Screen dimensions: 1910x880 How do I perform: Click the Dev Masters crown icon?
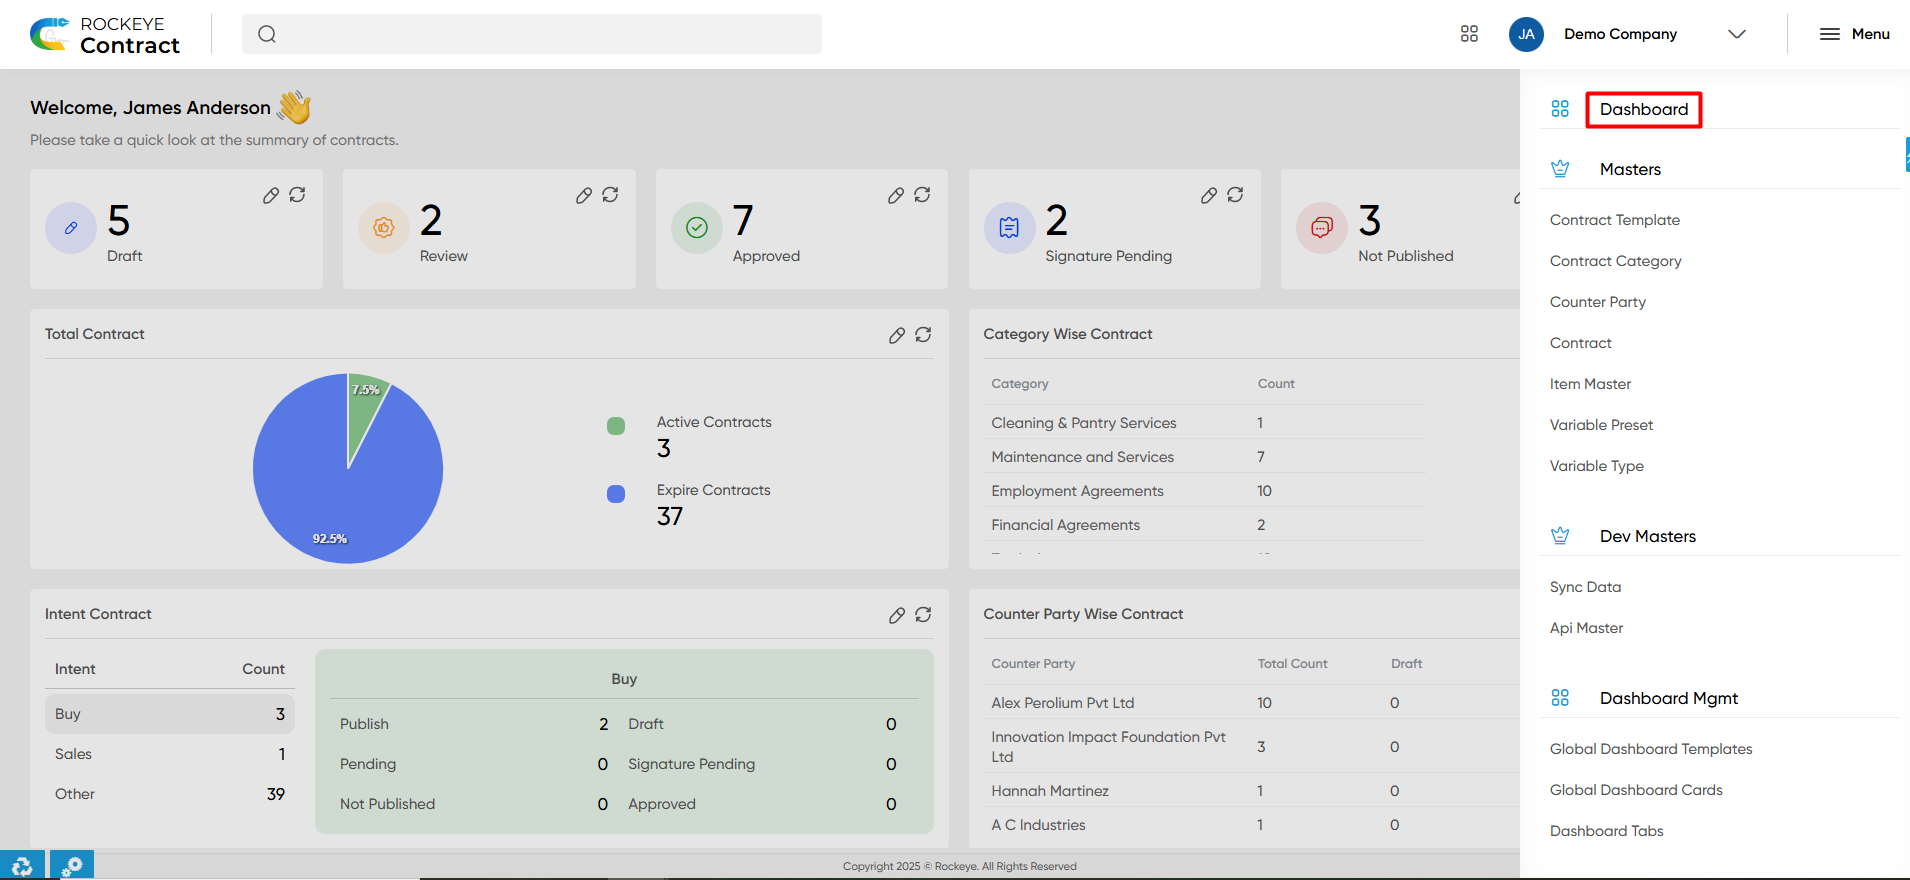(x=1560, y=536)
